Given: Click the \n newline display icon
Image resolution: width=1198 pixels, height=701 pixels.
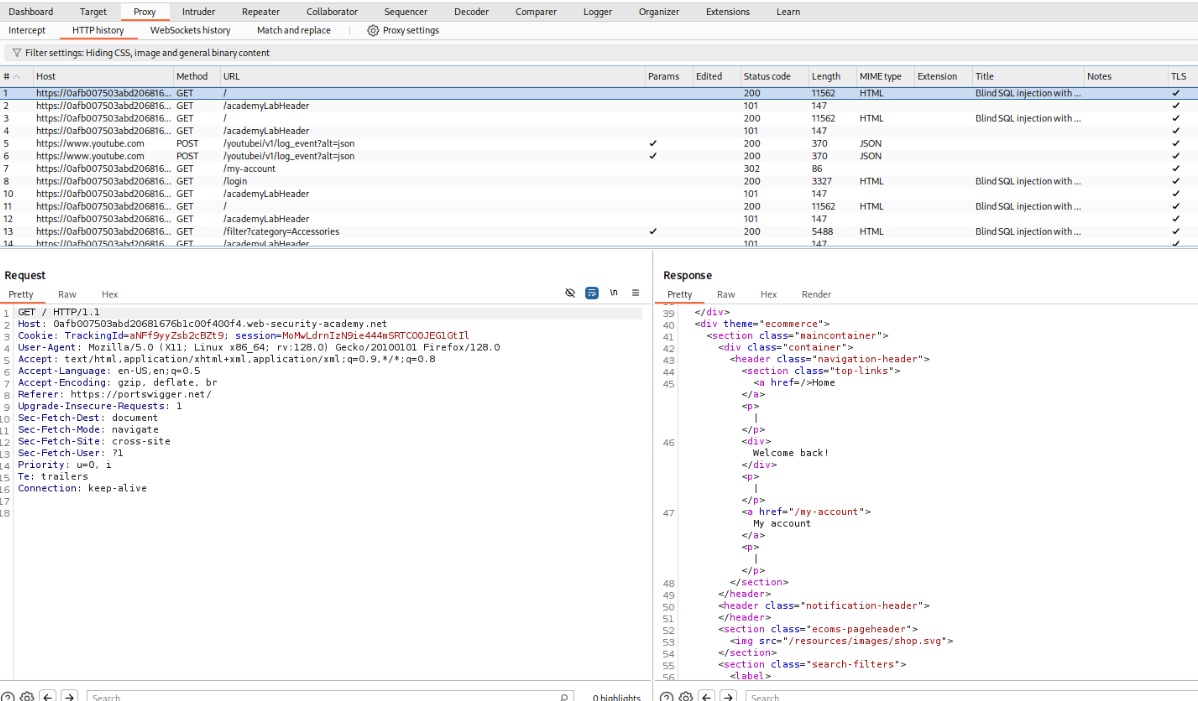Looking at the screenshot, I should [x=612, y=292].
